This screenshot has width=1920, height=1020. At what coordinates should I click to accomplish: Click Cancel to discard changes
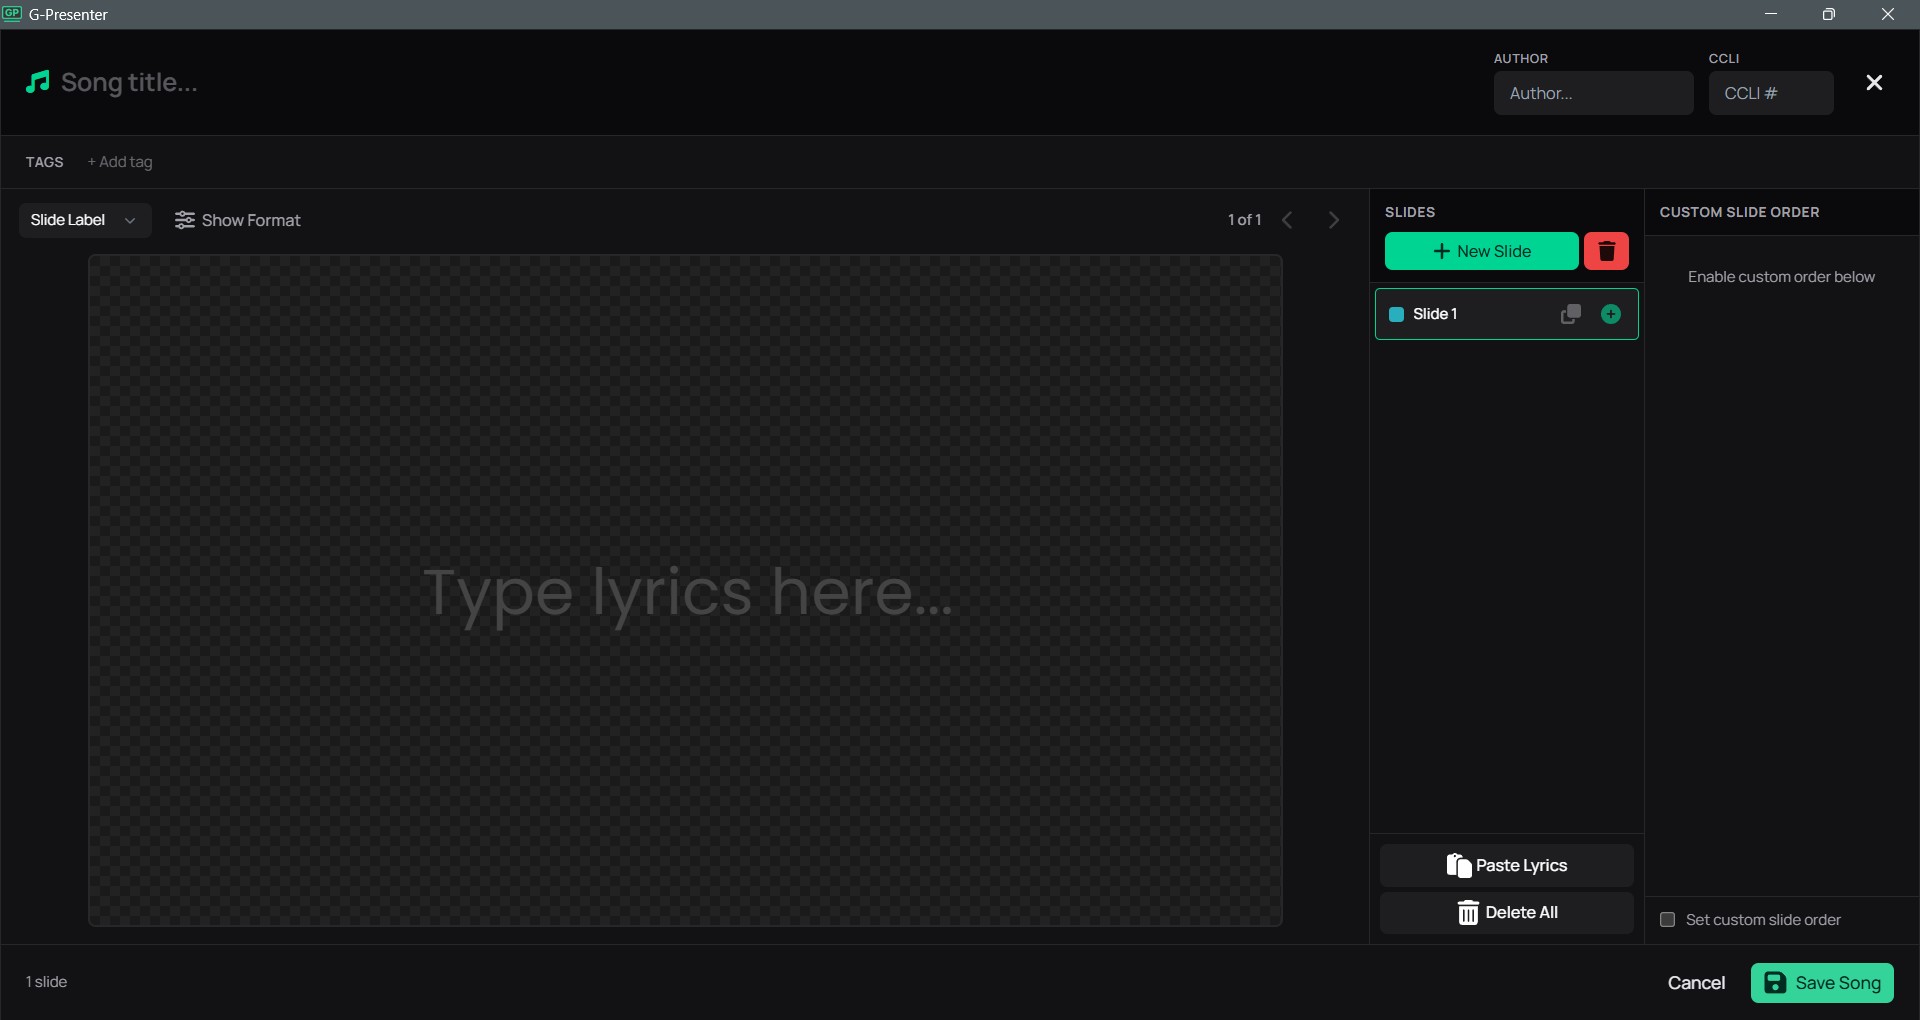(1697, 983)
